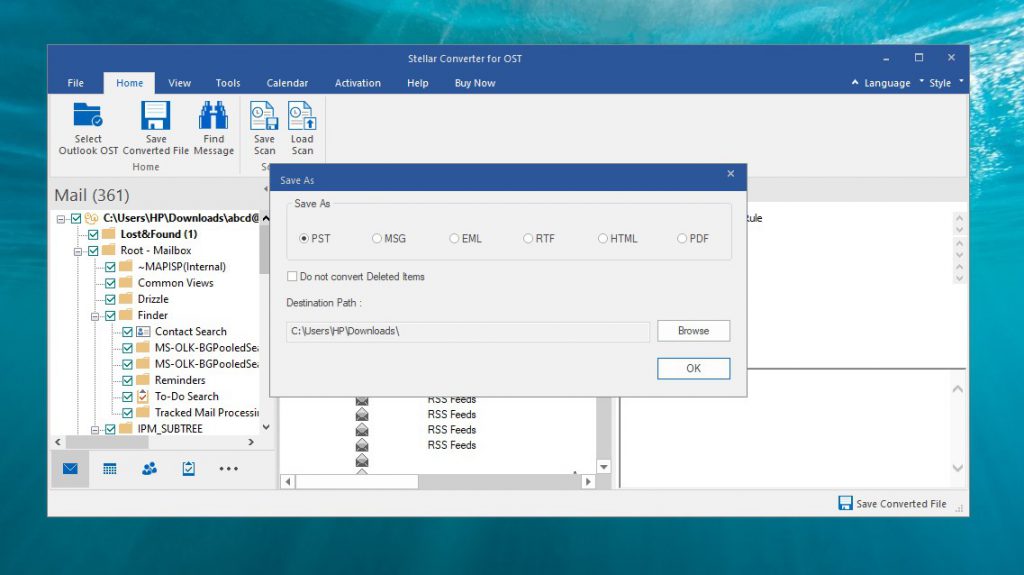
Task: Collapse the Finder folder node
Action: (x=95, y=316)
